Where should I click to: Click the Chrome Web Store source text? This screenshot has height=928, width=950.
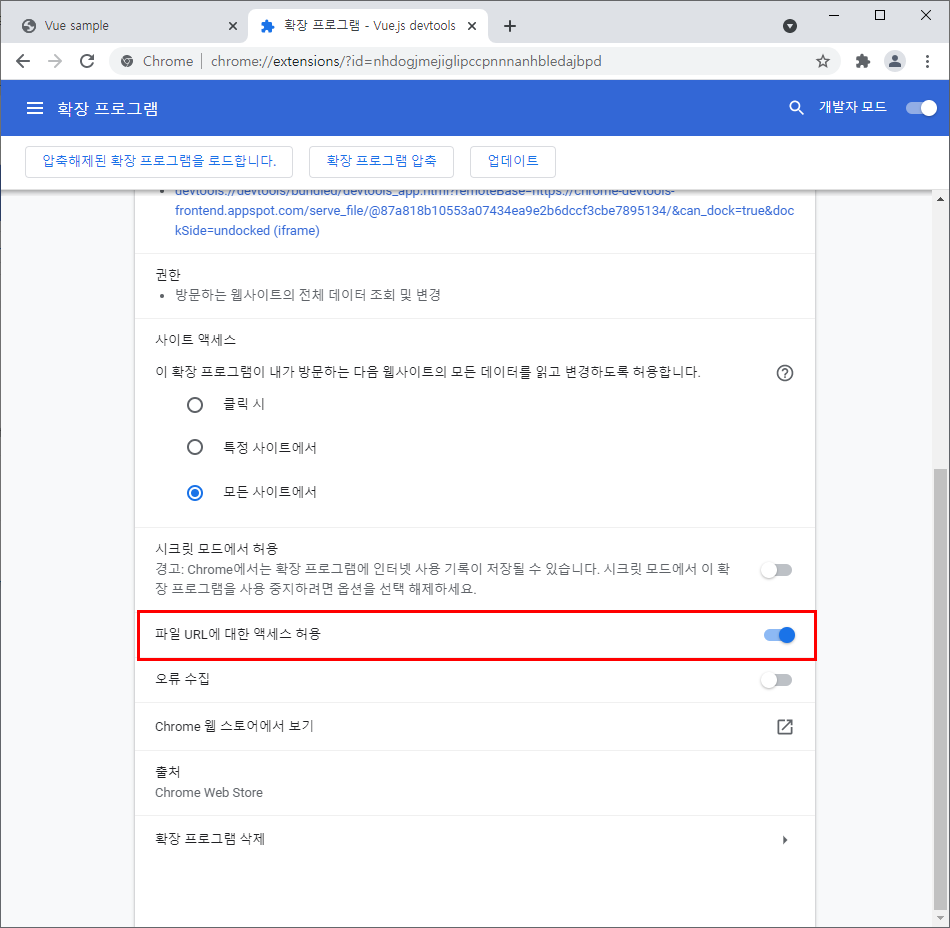pos(209,793)
